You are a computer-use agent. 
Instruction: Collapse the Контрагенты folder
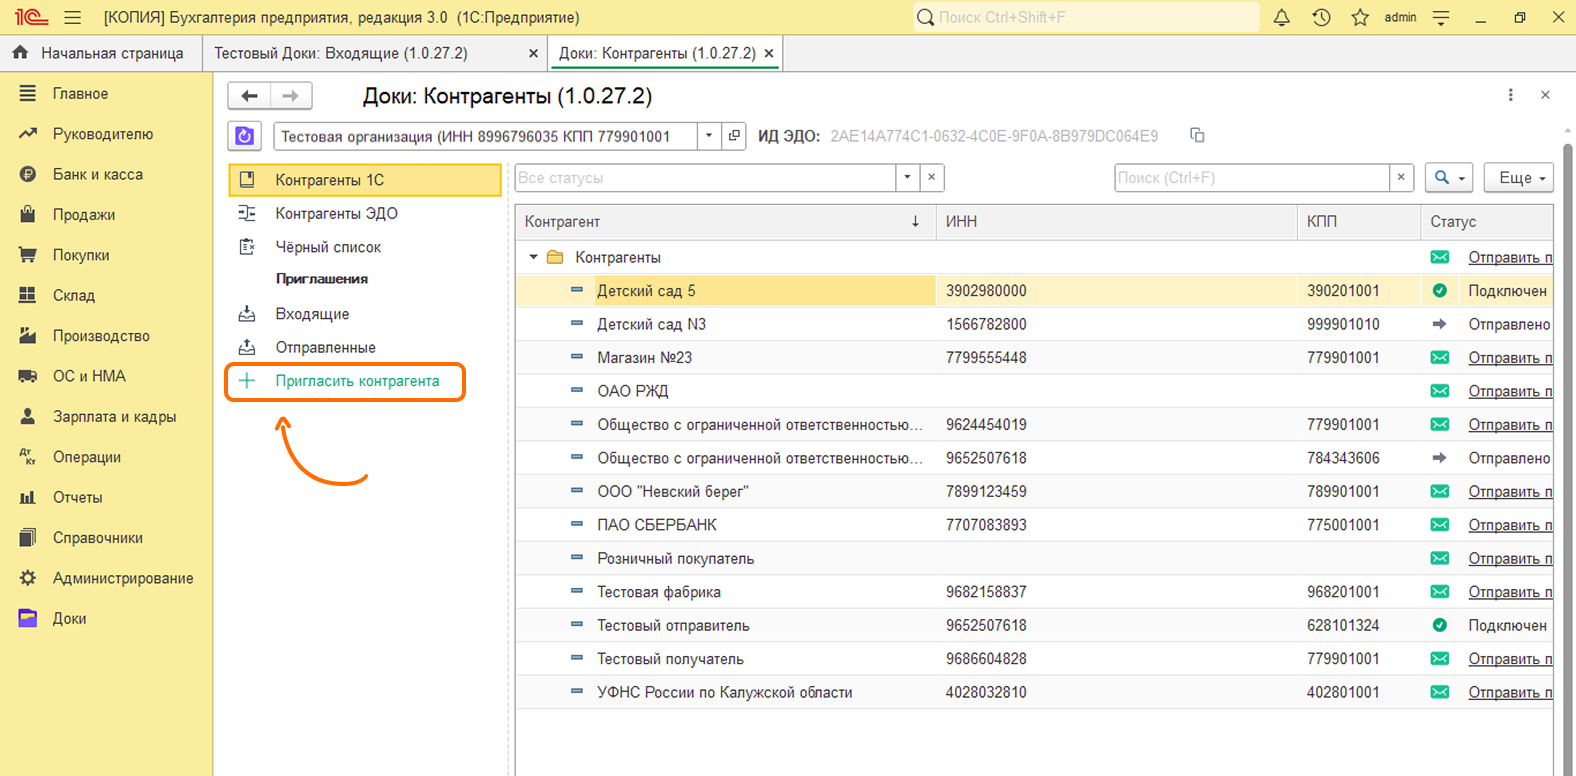pos(533,257)
